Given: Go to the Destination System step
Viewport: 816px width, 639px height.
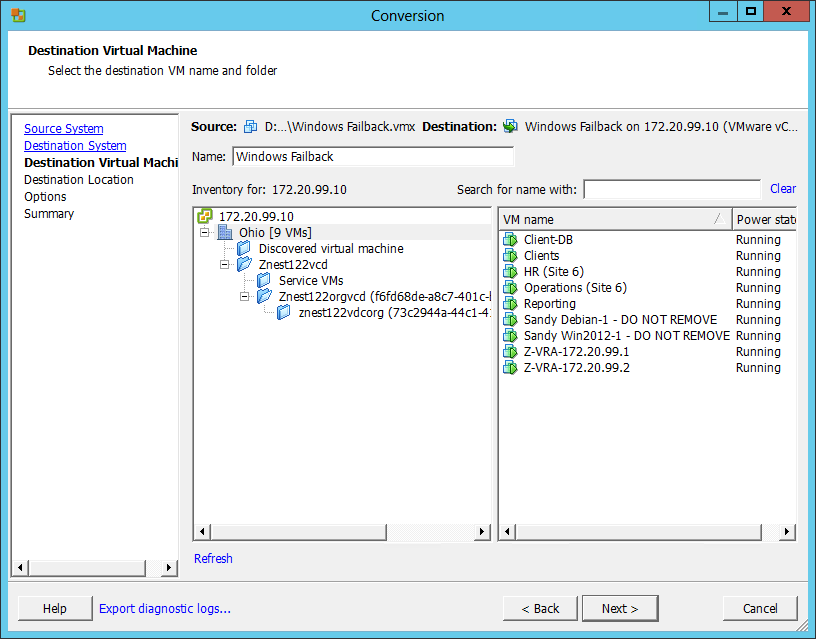Looking at the screenshot, I should pos(75,146).
